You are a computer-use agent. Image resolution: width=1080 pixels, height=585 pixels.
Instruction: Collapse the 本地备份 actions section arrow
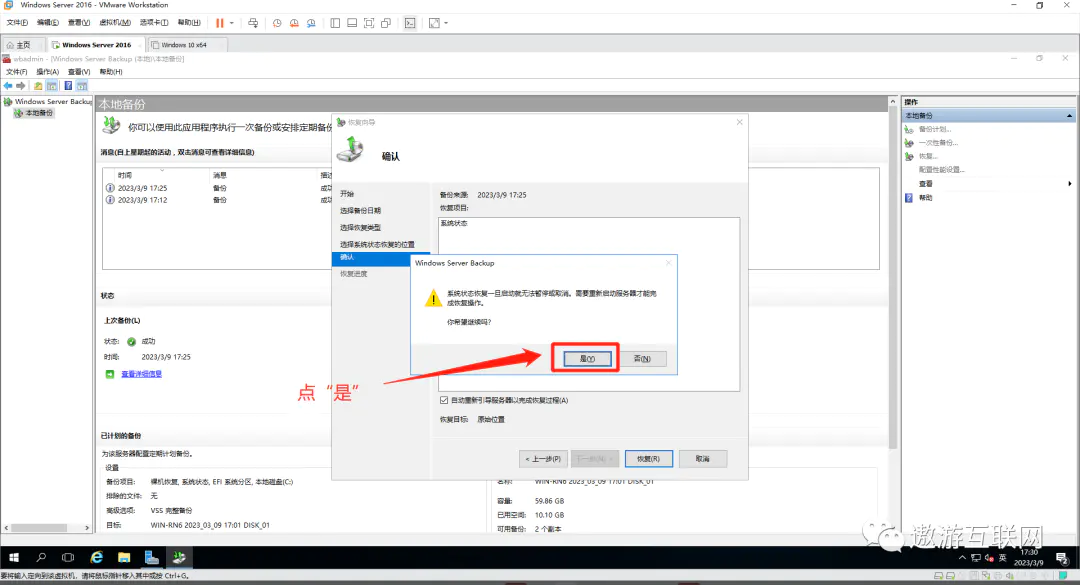pyautogui.click(x=1069, y=116)
